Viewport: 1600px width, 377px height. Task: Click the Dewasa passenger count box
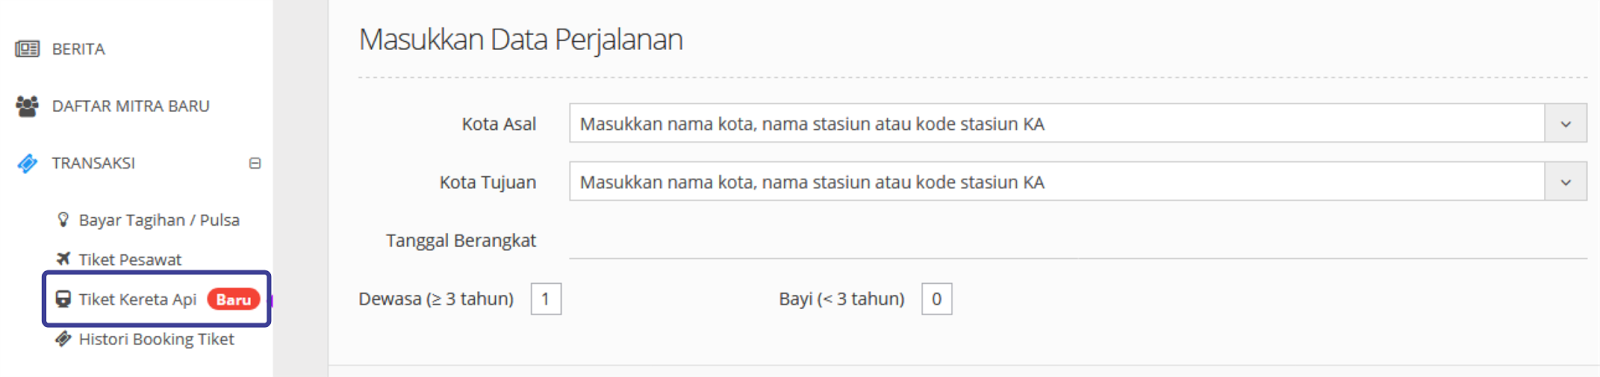click(x=546, y=299)
